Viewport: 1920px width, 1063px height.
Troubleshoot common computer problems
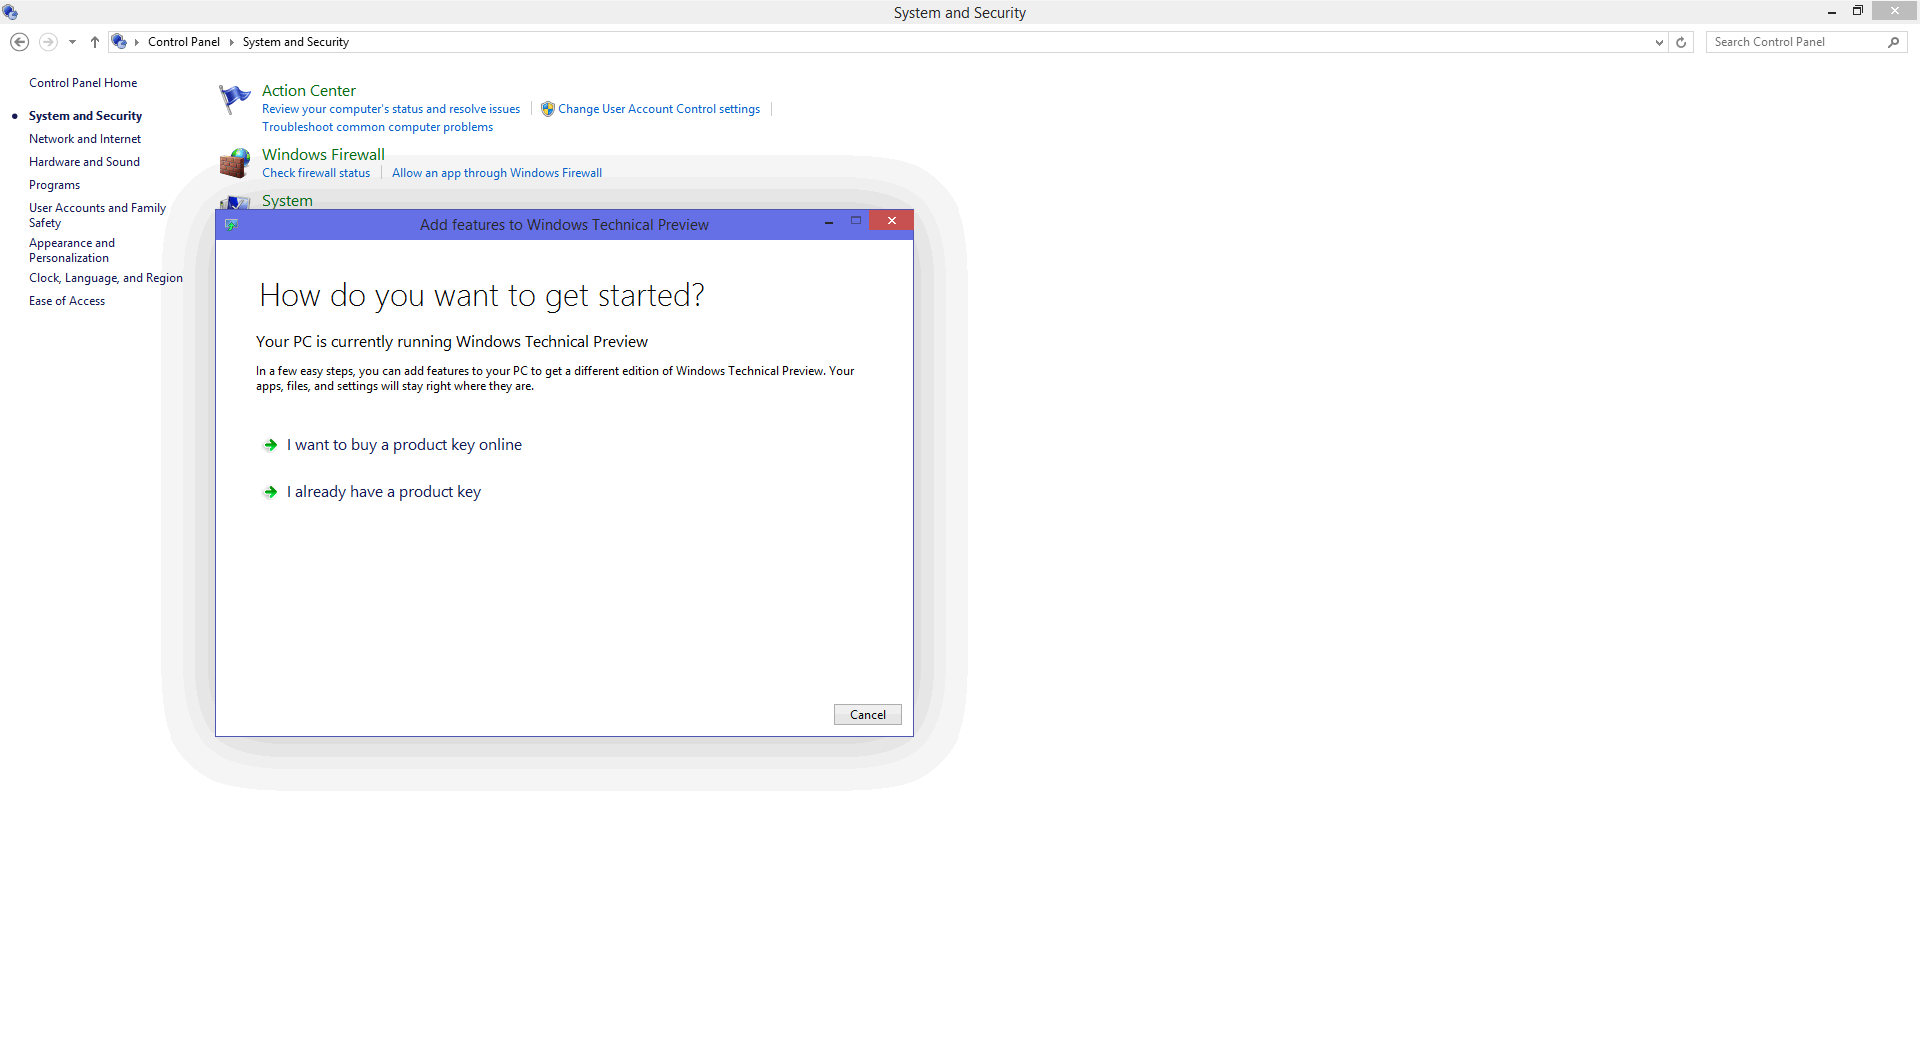(x=378, y=127)
